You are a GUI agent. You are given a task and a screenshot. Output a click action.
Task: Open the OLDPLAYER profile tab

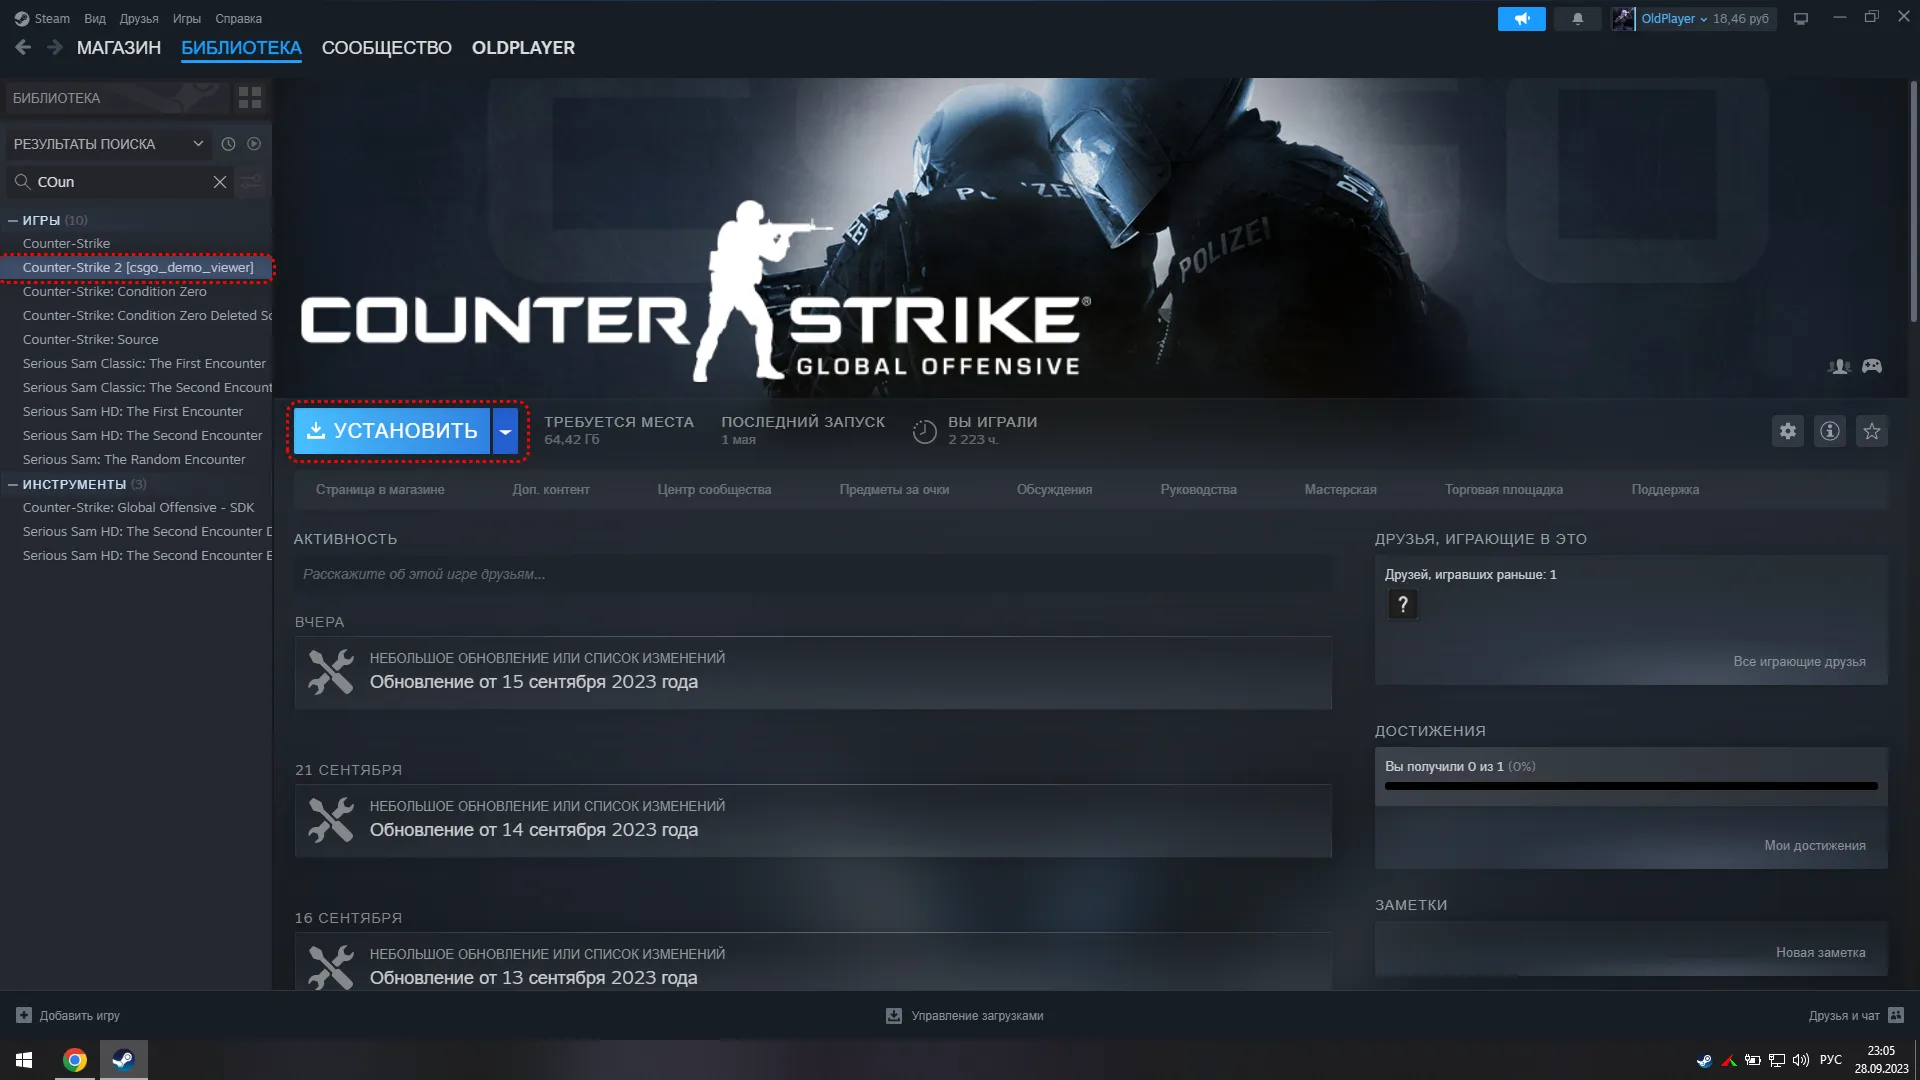coord(523,48)
